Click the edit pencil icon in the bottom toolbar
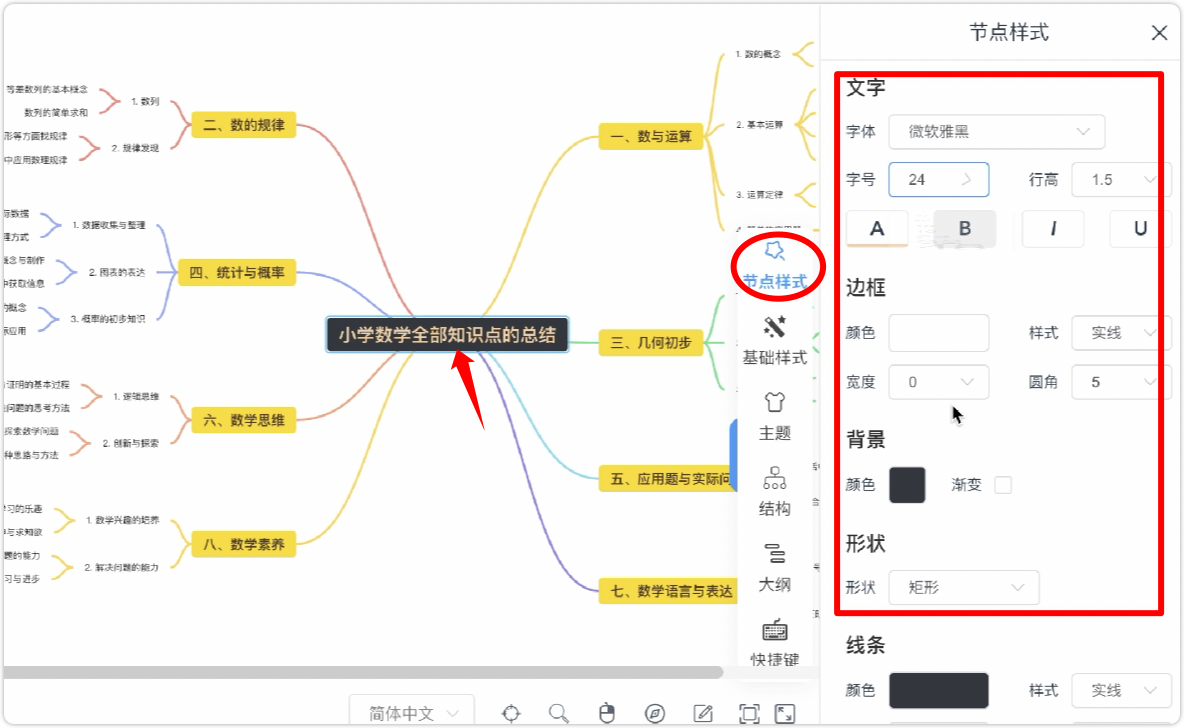The height and width of the screenshot is (728, 1184). (703, 713)
